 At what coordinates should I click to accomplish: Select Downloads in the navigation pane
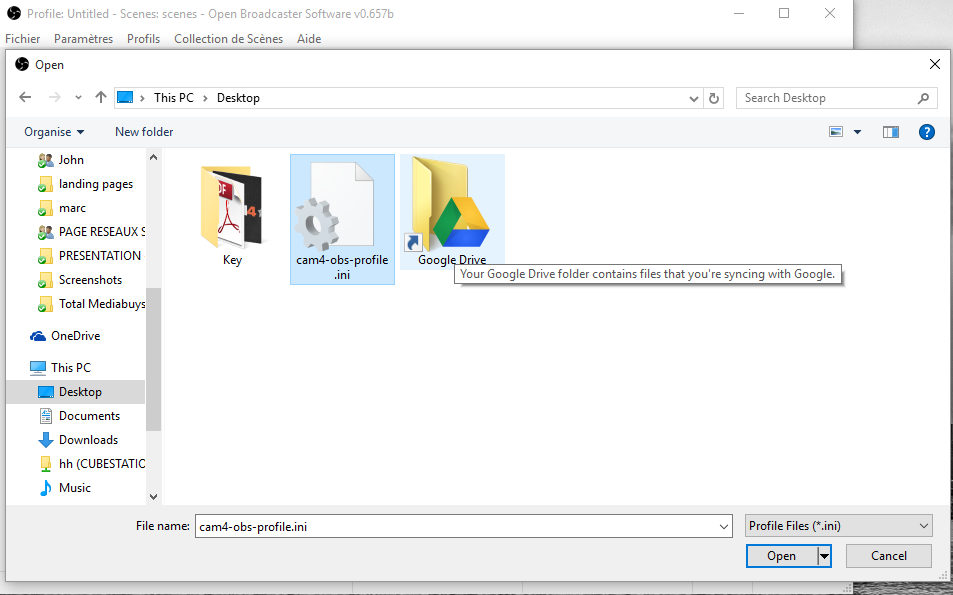tap(88, 440)
